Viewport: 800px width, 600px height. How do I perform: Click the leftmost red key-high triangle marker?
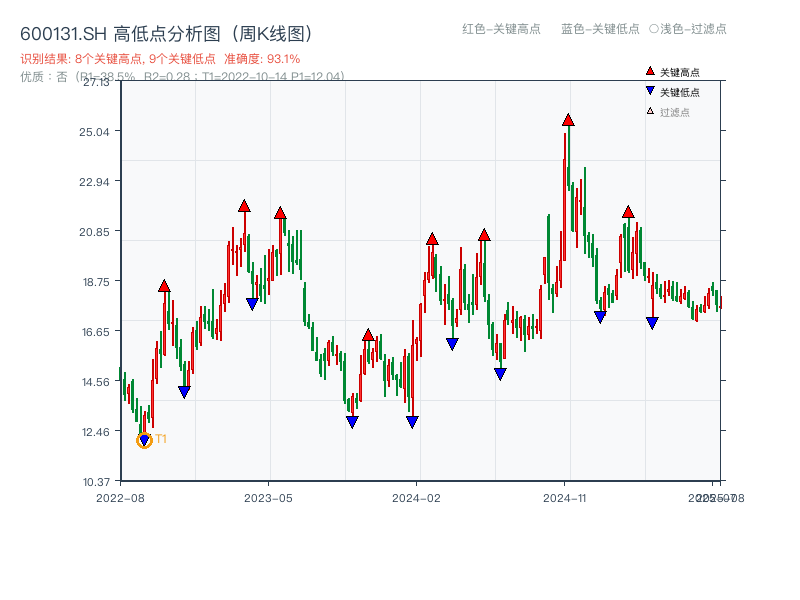tap(164, 284)
